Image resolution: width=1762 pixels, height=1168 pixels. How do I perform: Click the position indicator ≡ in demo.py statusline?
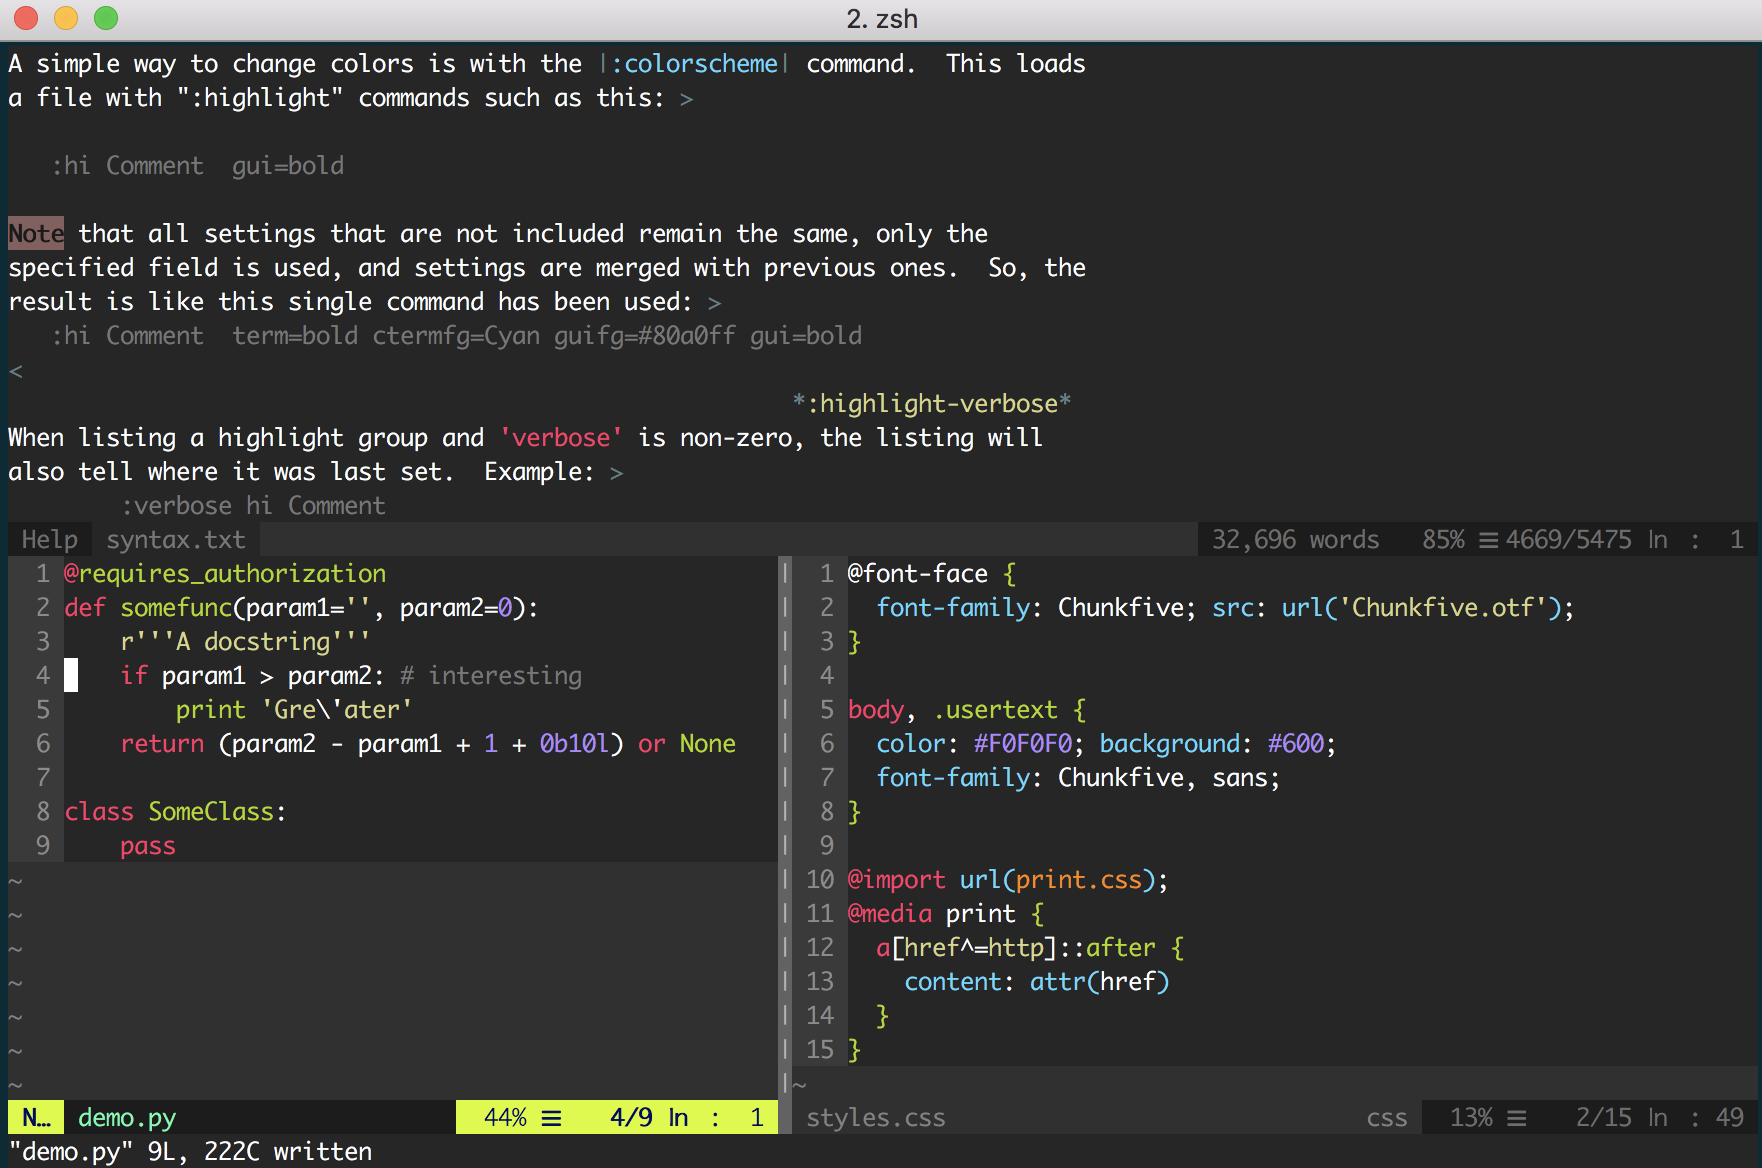551,1117
